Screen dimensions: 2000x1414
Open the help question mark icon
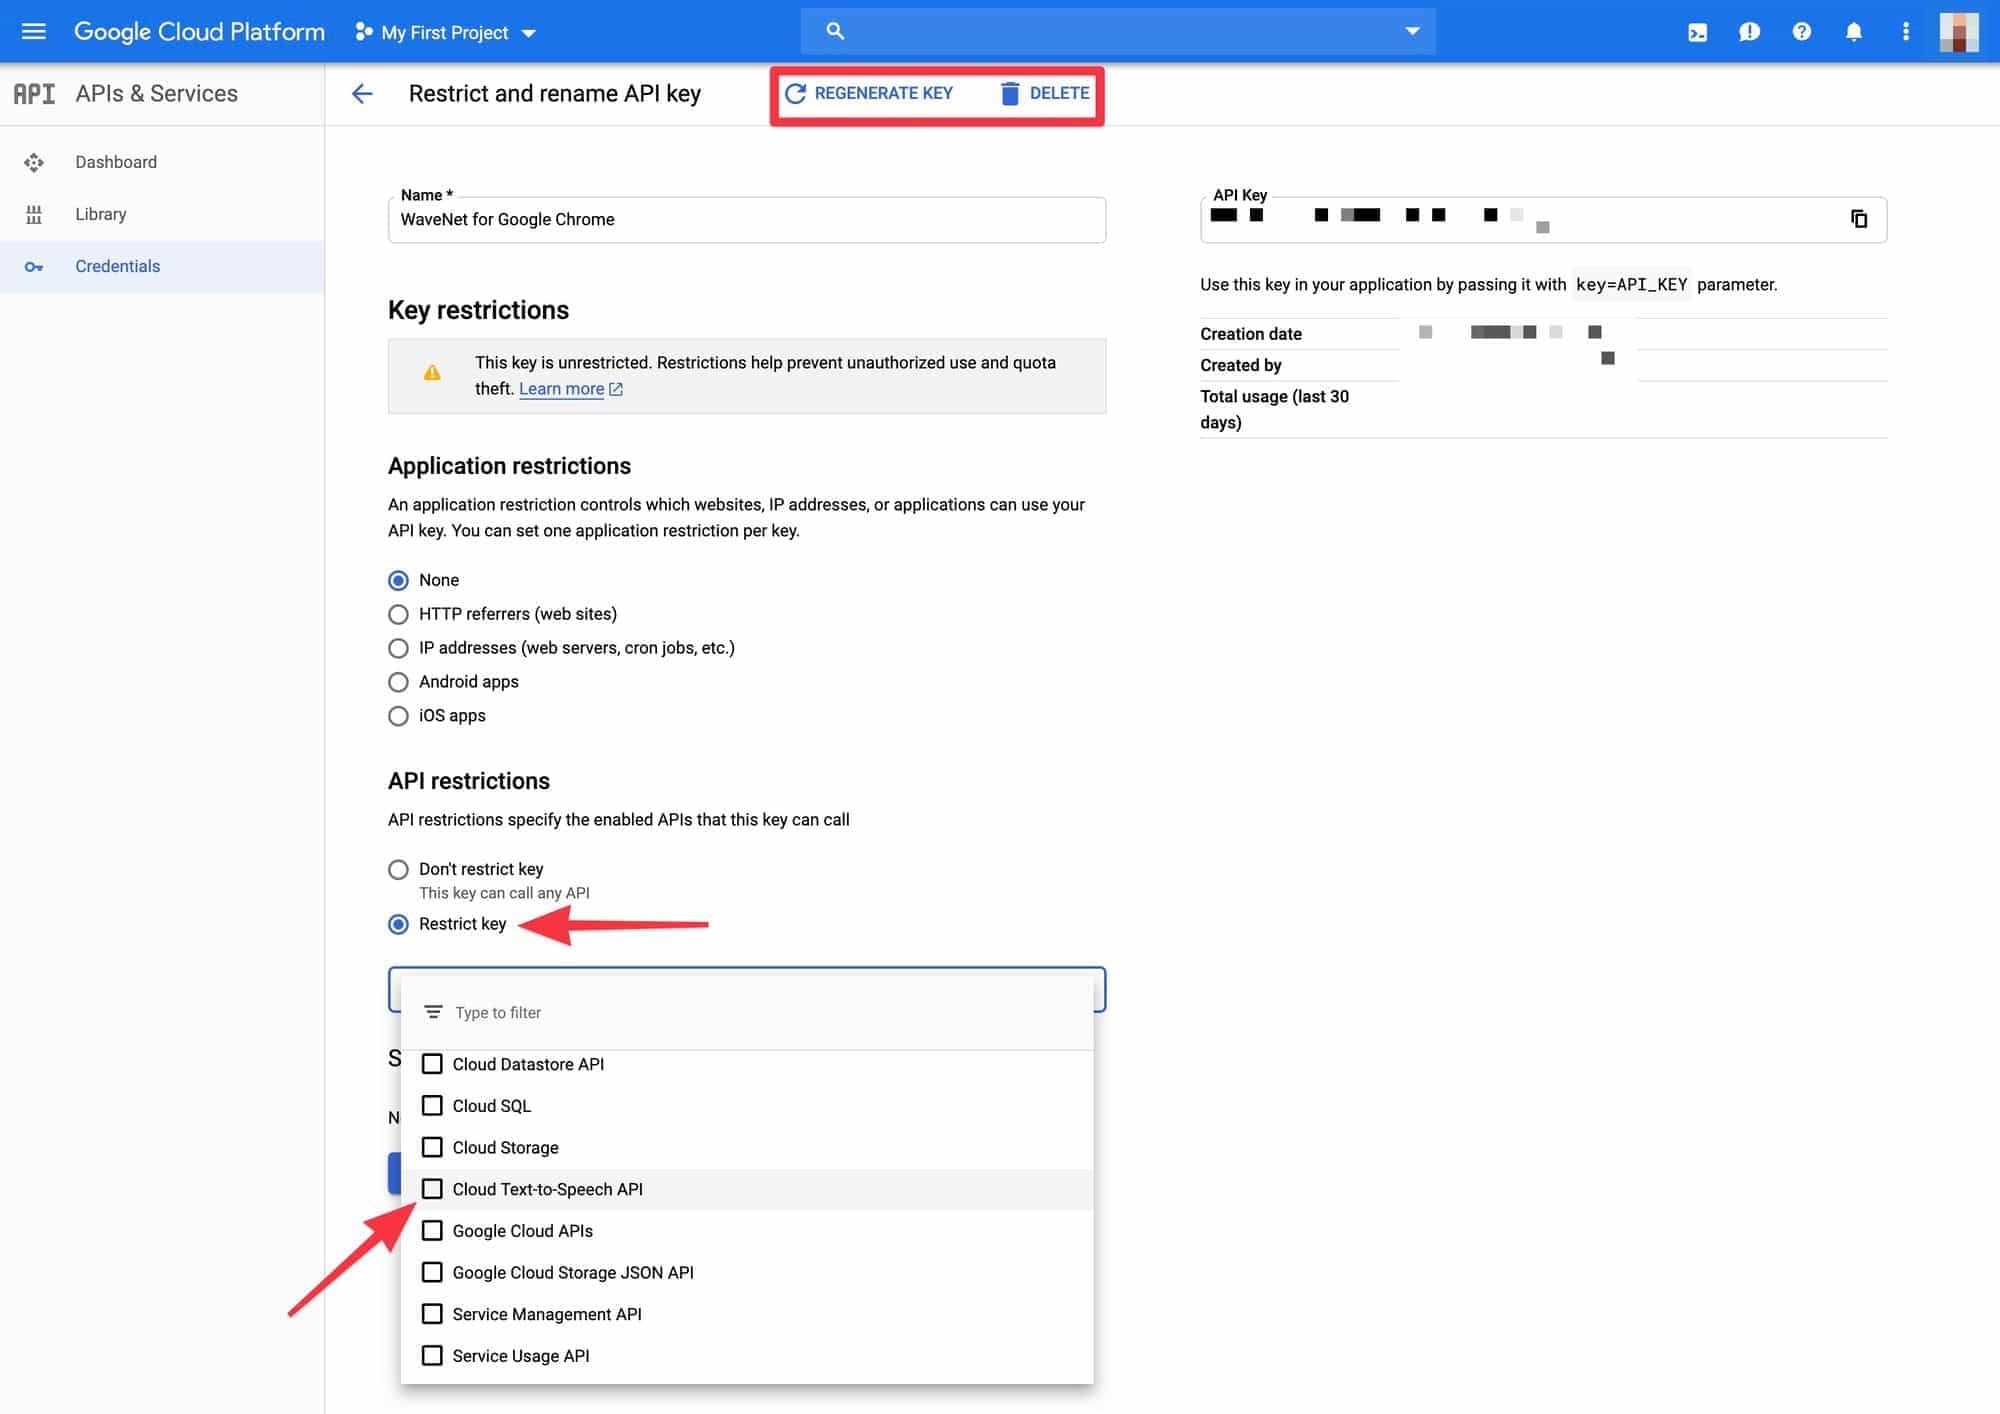click(1801, 32)
